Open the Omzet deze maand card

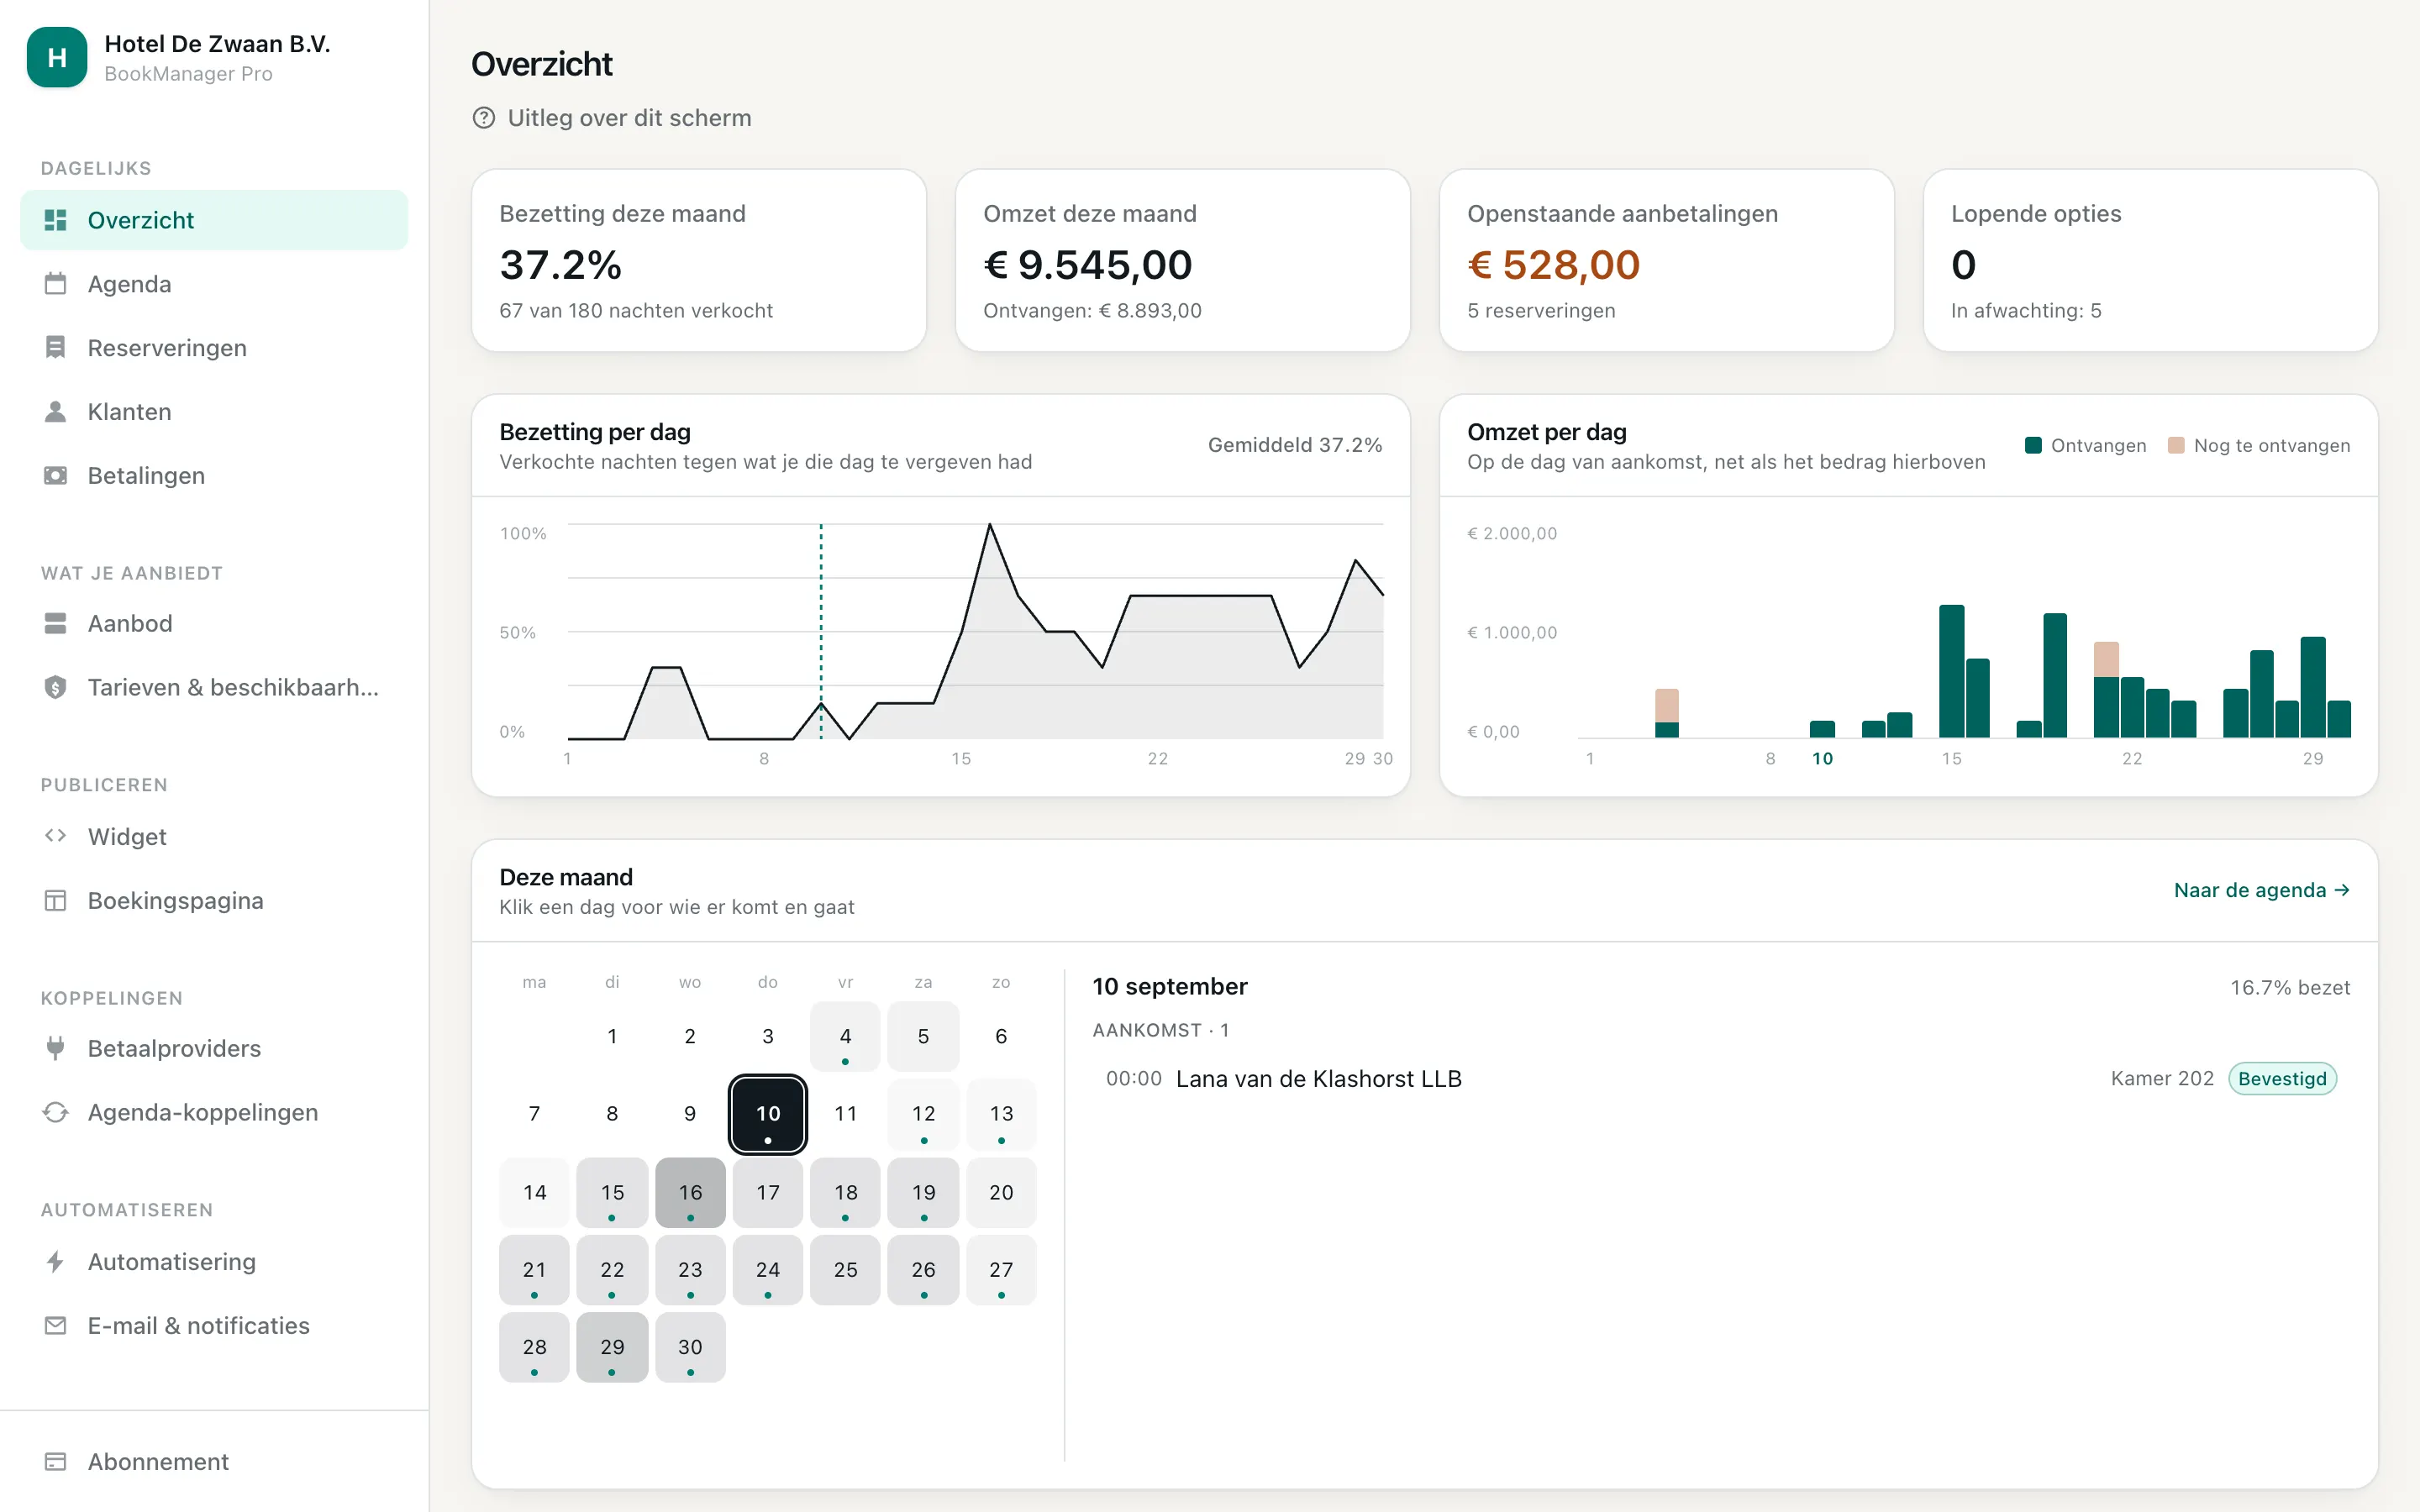pos(1183,260)
